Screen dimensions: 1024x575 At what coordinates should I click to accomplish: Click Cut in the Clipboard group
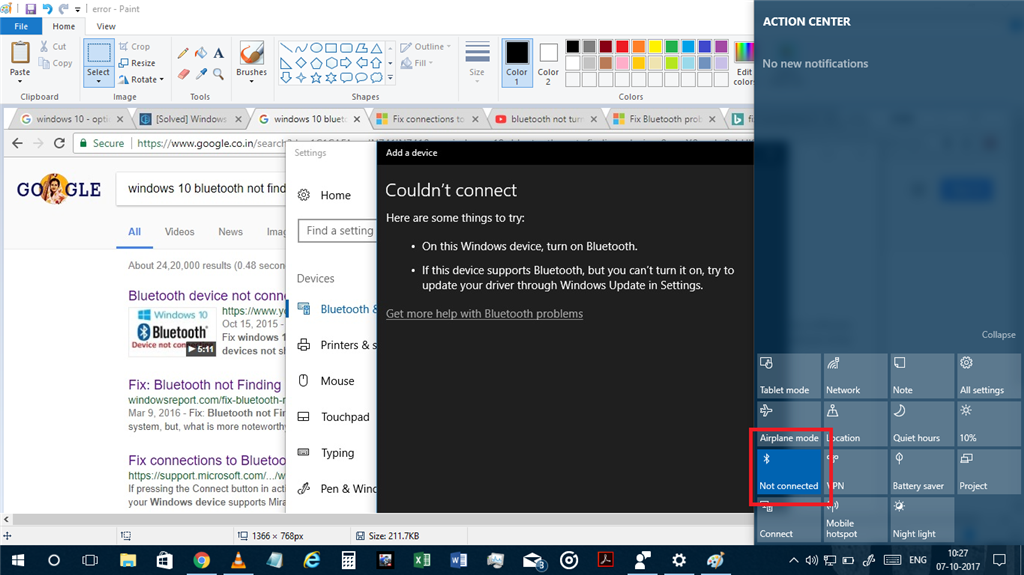(x=52, y=46)
